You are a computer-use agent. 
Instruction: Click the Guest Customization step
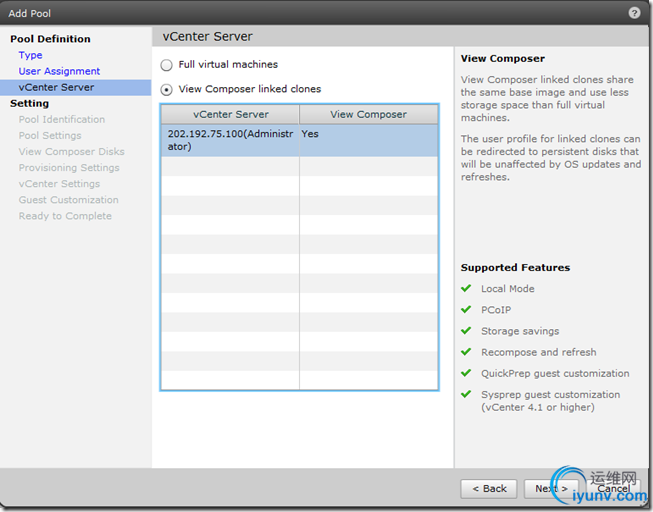pos(69,200)
